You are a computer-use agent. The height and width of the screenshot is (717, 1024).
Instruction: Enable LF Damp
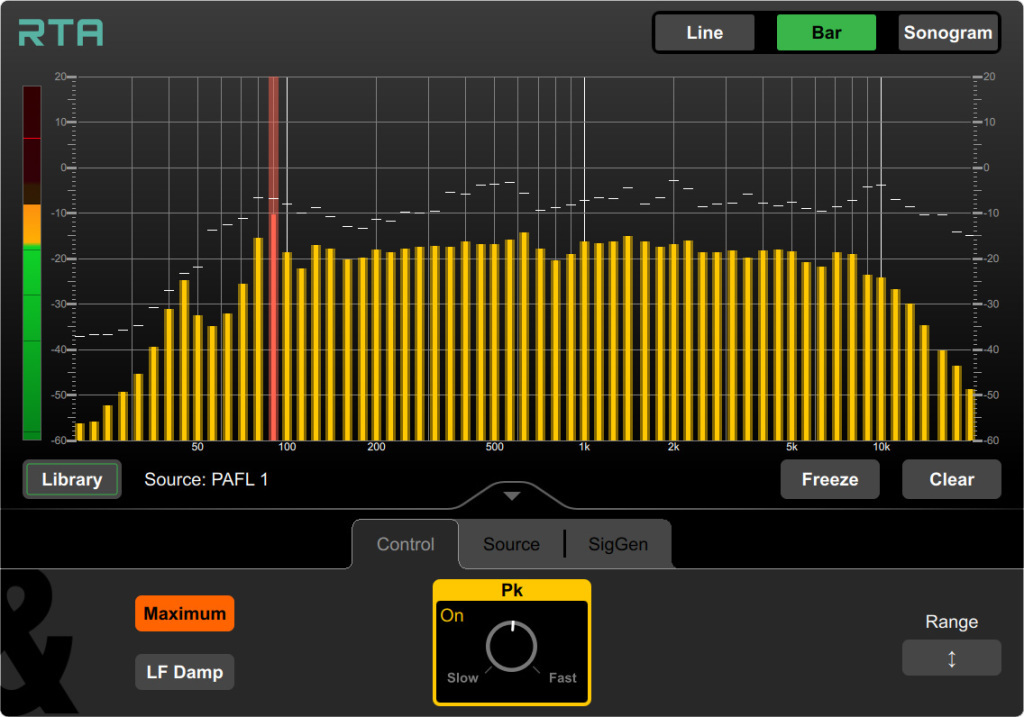point(185,672)
